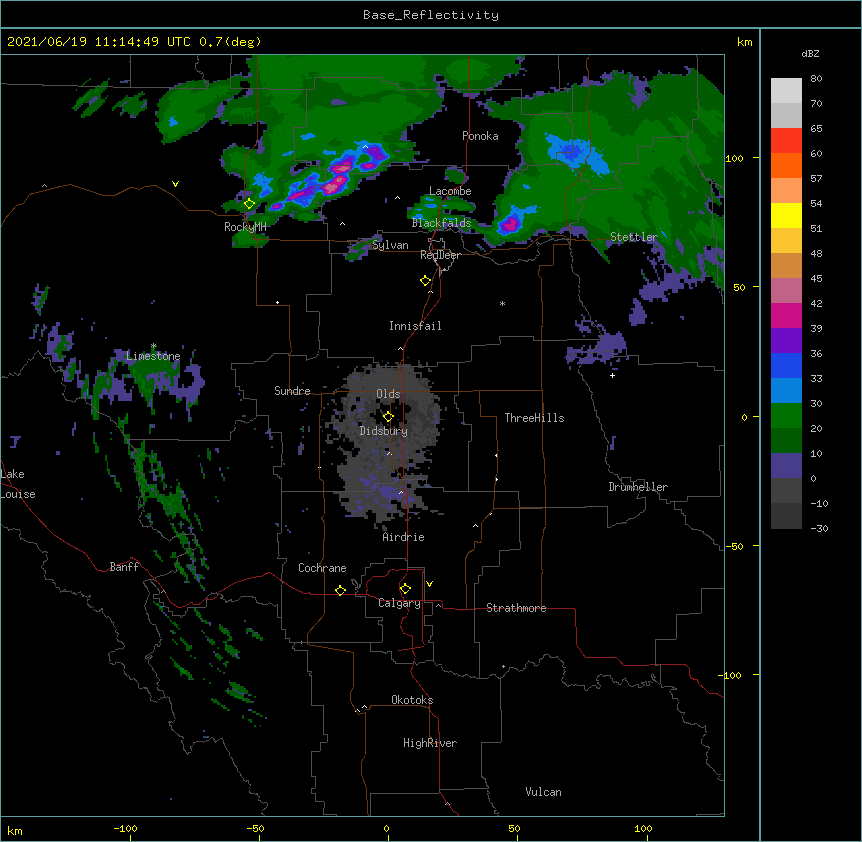Click the white plus marker north of Drumheller
The width and height of the screenshot is (862, 842).
(612, 375)
